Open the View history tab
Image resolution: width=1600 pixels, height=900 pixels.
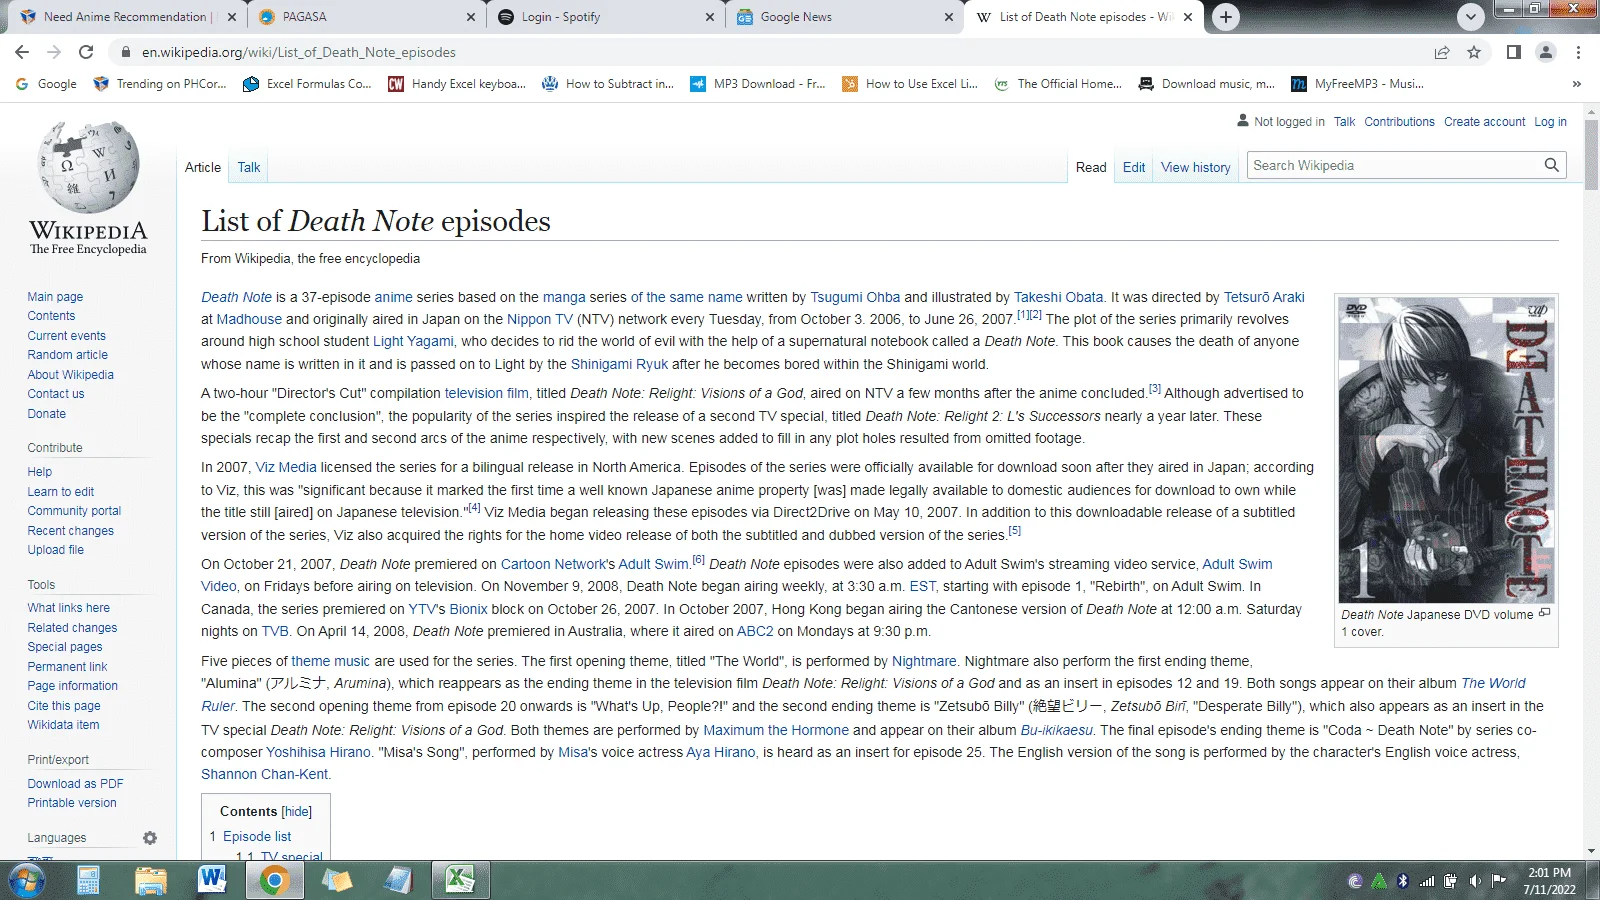pyautogui.click(x=1196, y=167)
